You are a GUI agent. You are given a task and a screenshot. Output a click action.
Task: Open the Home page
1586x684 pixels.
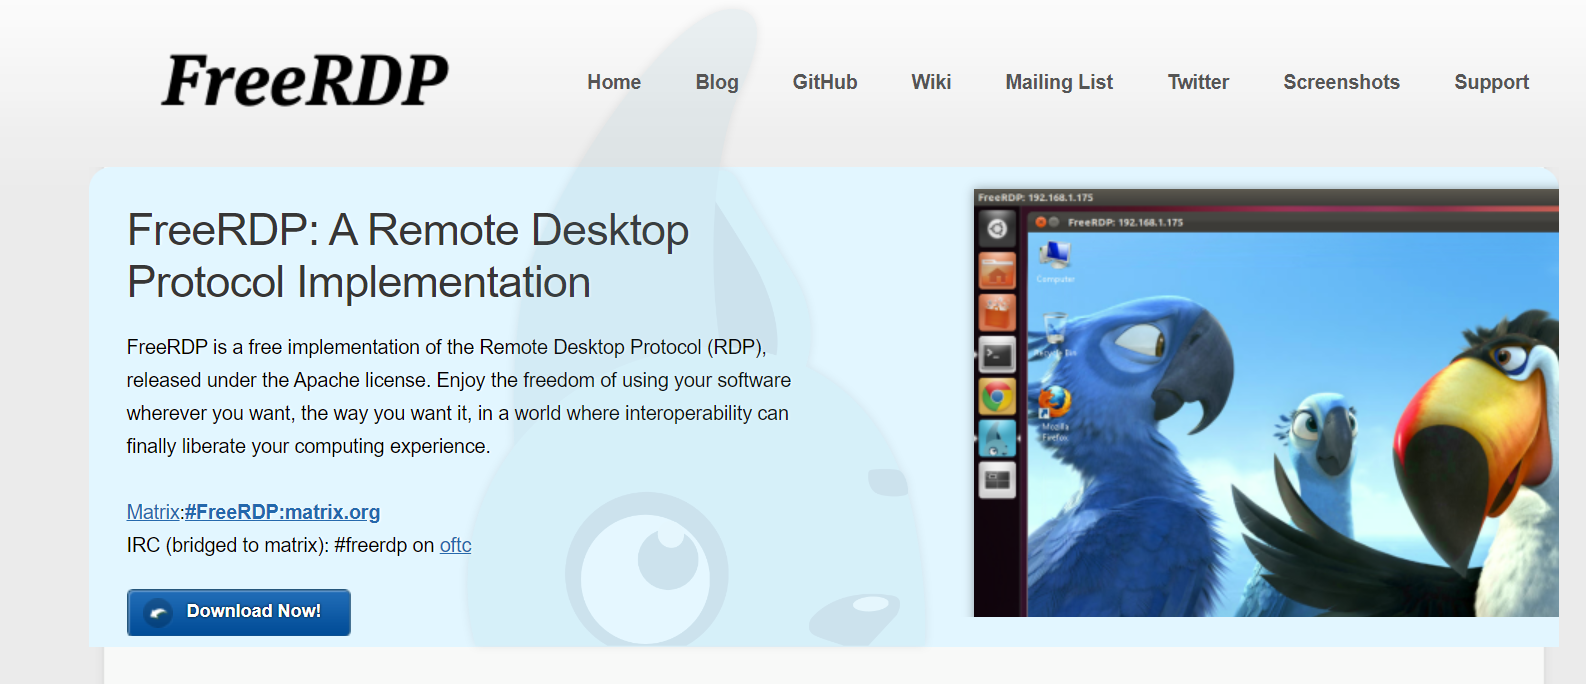coord(614,82)
